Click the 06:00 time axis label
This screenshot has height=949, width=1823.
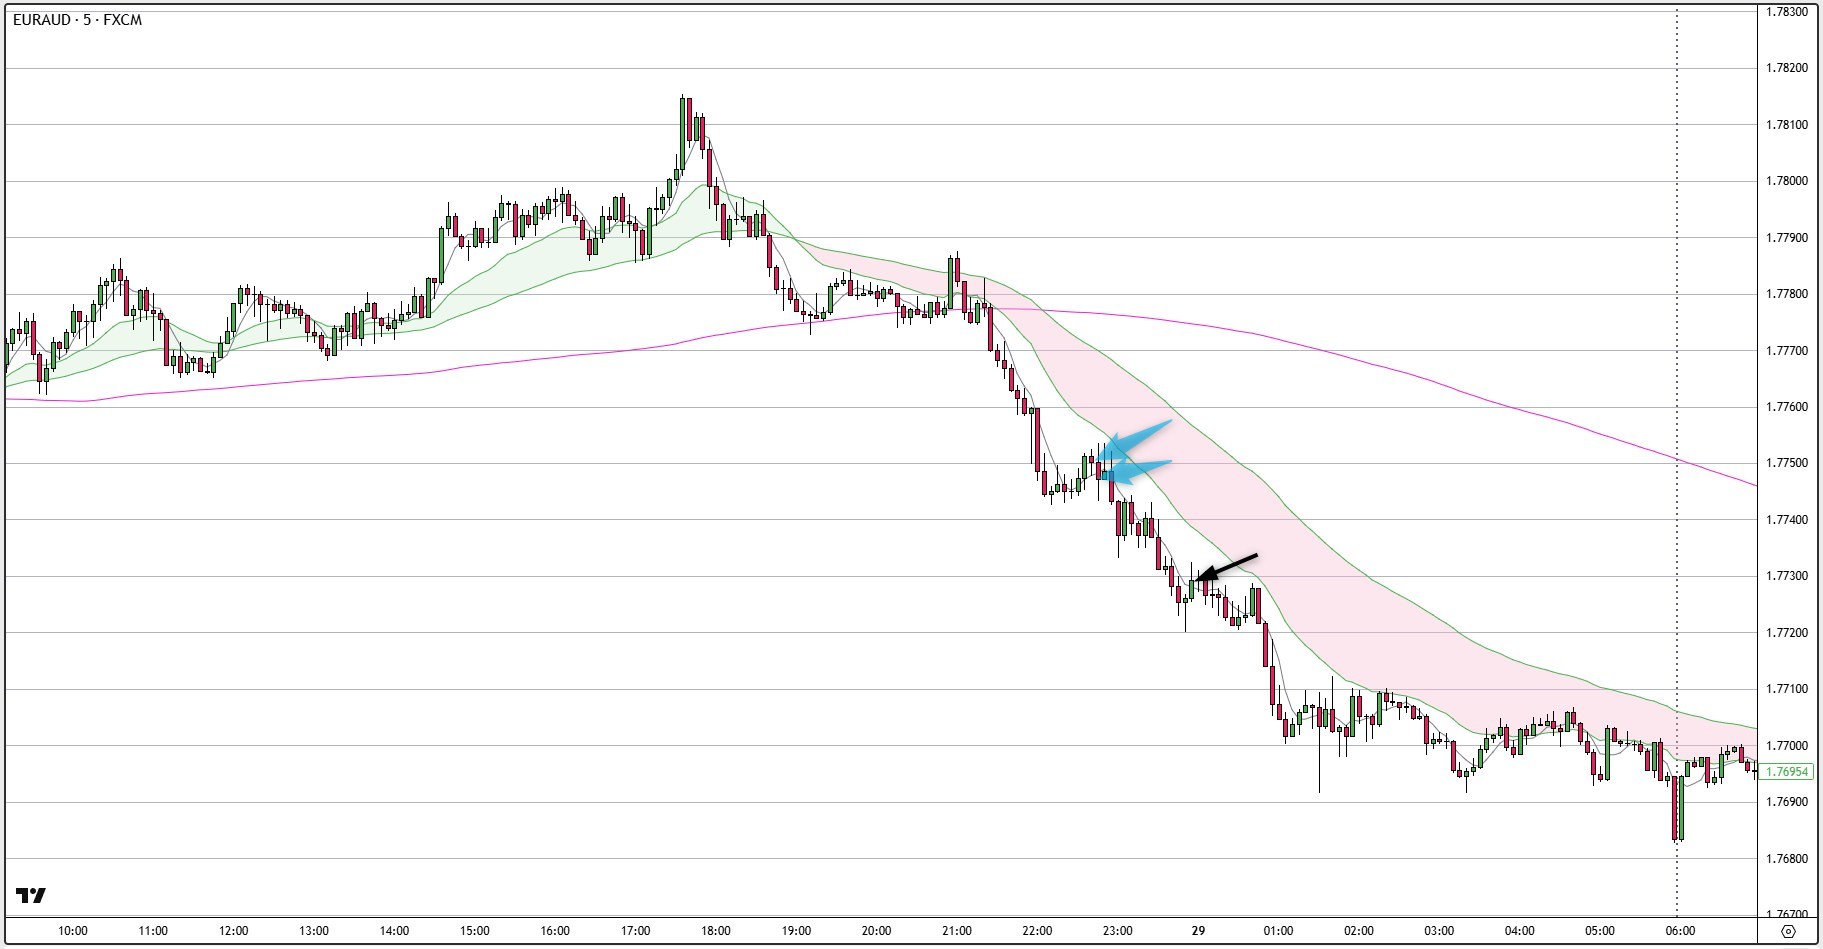1680,931
